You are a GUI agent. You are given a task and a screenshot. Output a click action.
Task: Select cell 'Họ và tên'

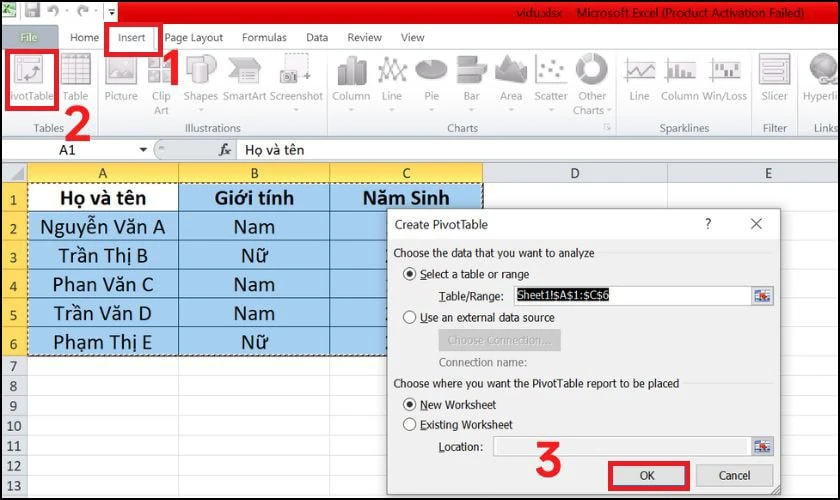103,198
